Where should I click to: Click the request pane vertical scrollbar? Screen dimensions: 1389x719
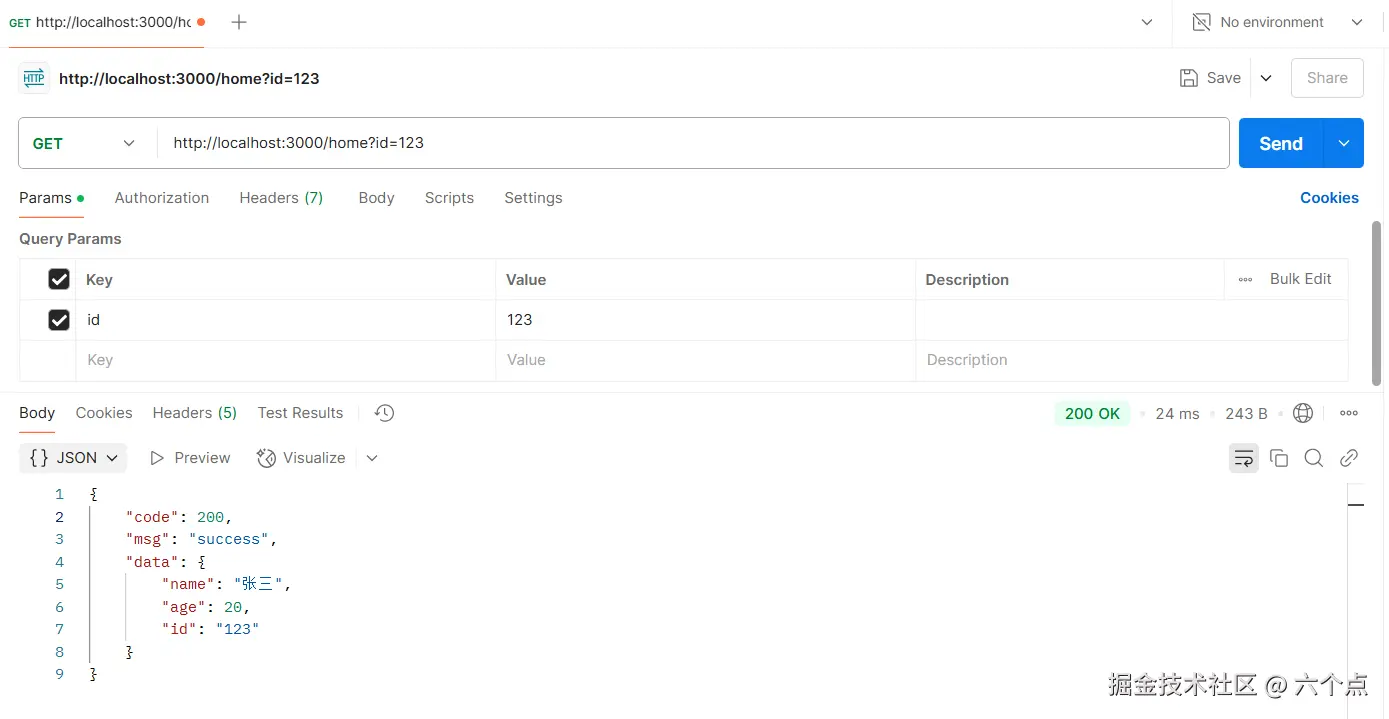(1377, 303)
